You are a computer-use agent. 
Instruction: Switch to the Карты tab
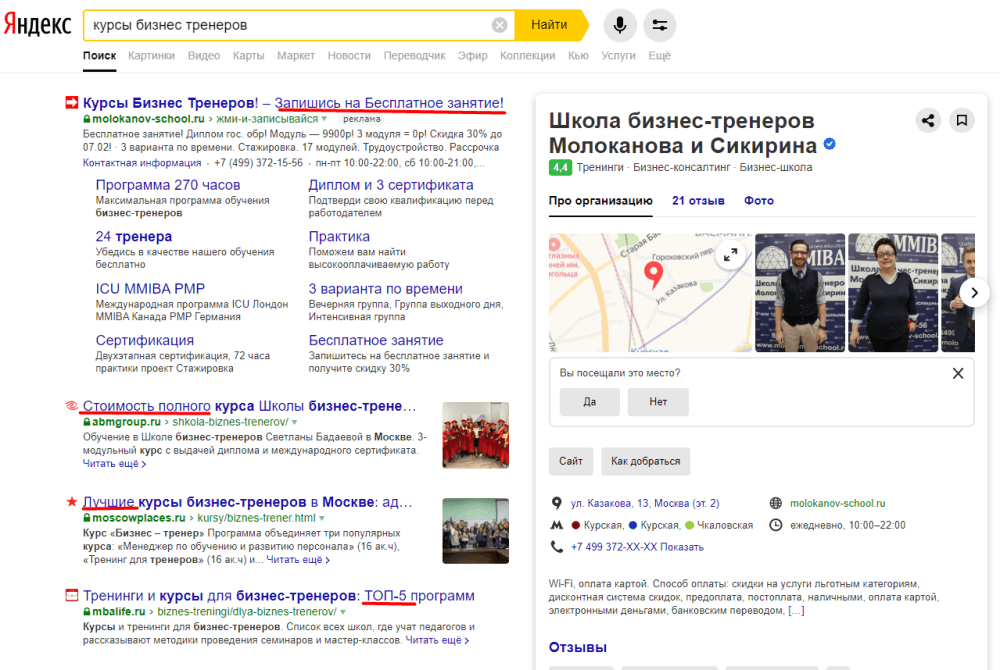click(249, 55)
